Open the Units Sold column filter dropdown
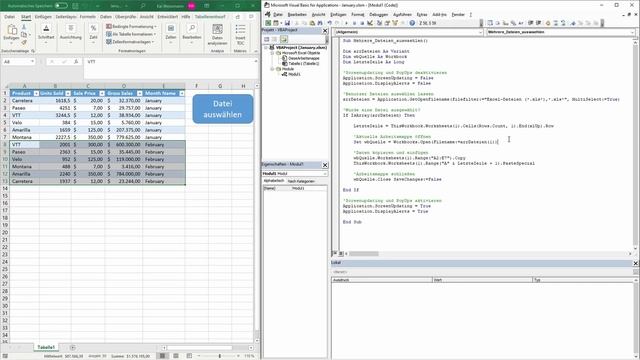Viewport: 640px width, 360px height. click(68, 93)
